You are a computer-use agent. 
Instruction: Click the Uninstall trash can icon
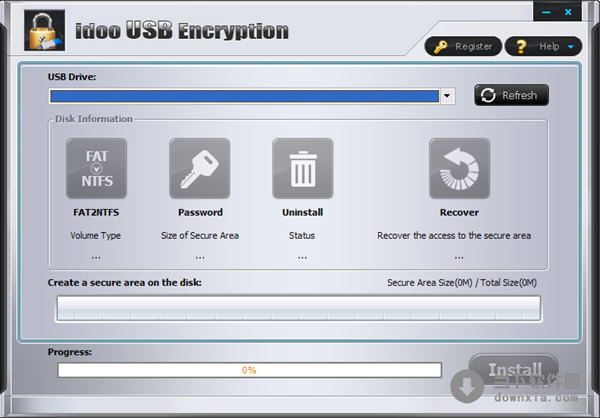(303, 168)
